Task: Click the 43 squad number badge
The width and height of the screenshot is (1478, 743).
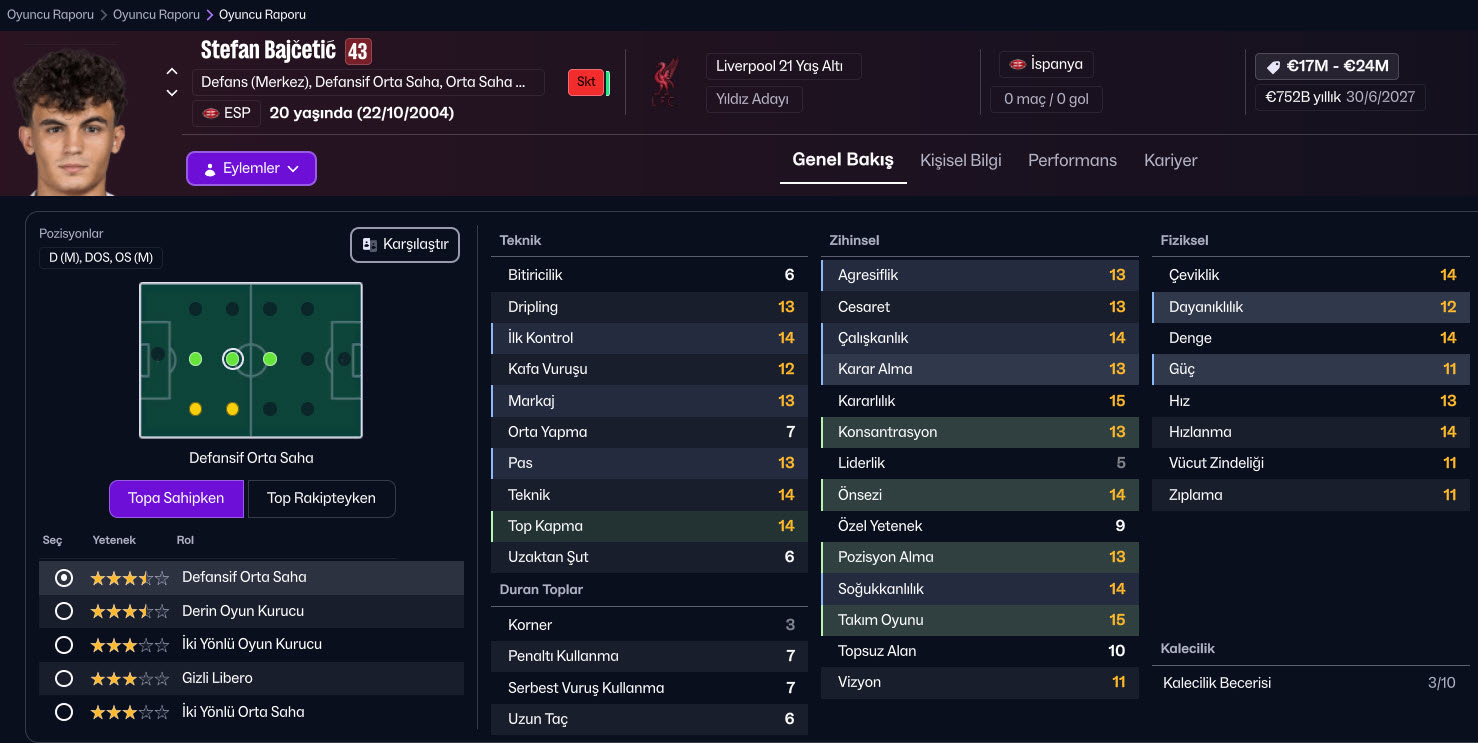Action: [x=358, y=51]
